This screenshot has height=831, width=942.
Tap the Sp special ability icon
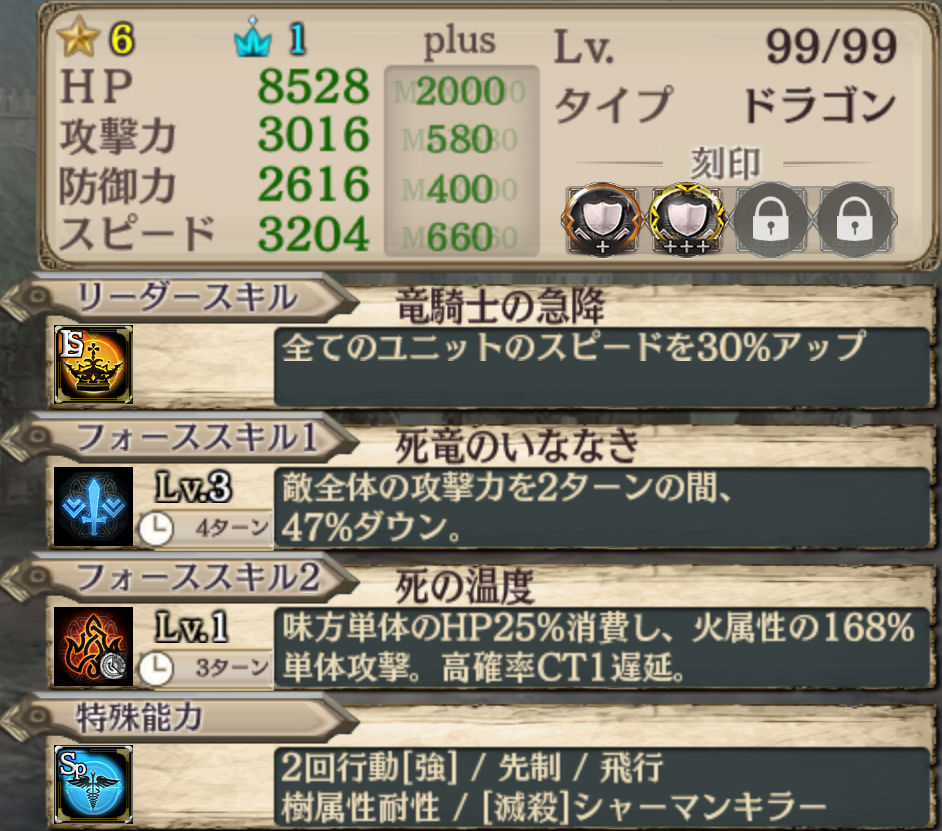pyautogui.click(x=93, y=785)
